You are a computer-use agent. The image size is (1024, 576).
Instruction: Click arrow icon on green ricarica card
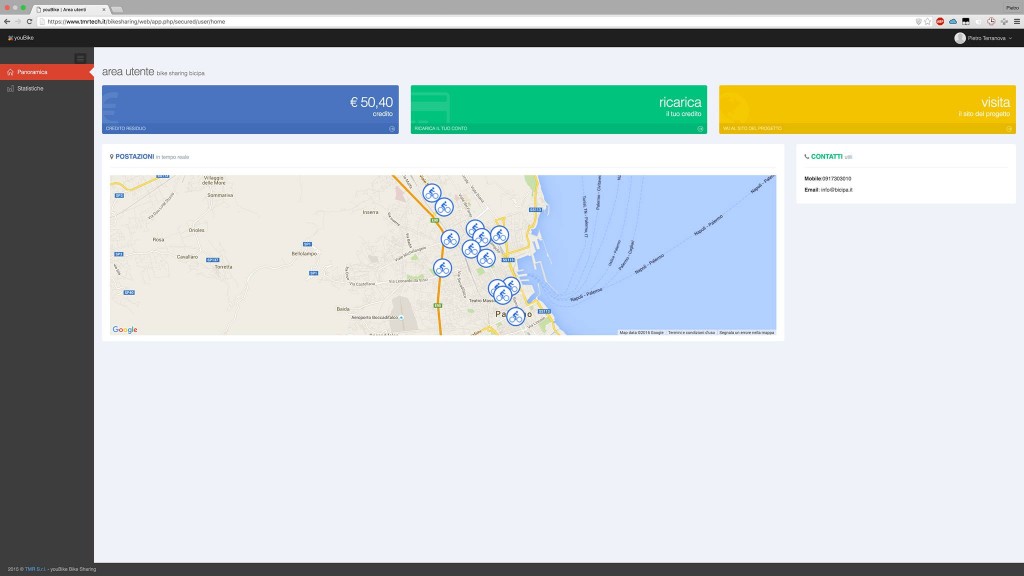point(701,129)
